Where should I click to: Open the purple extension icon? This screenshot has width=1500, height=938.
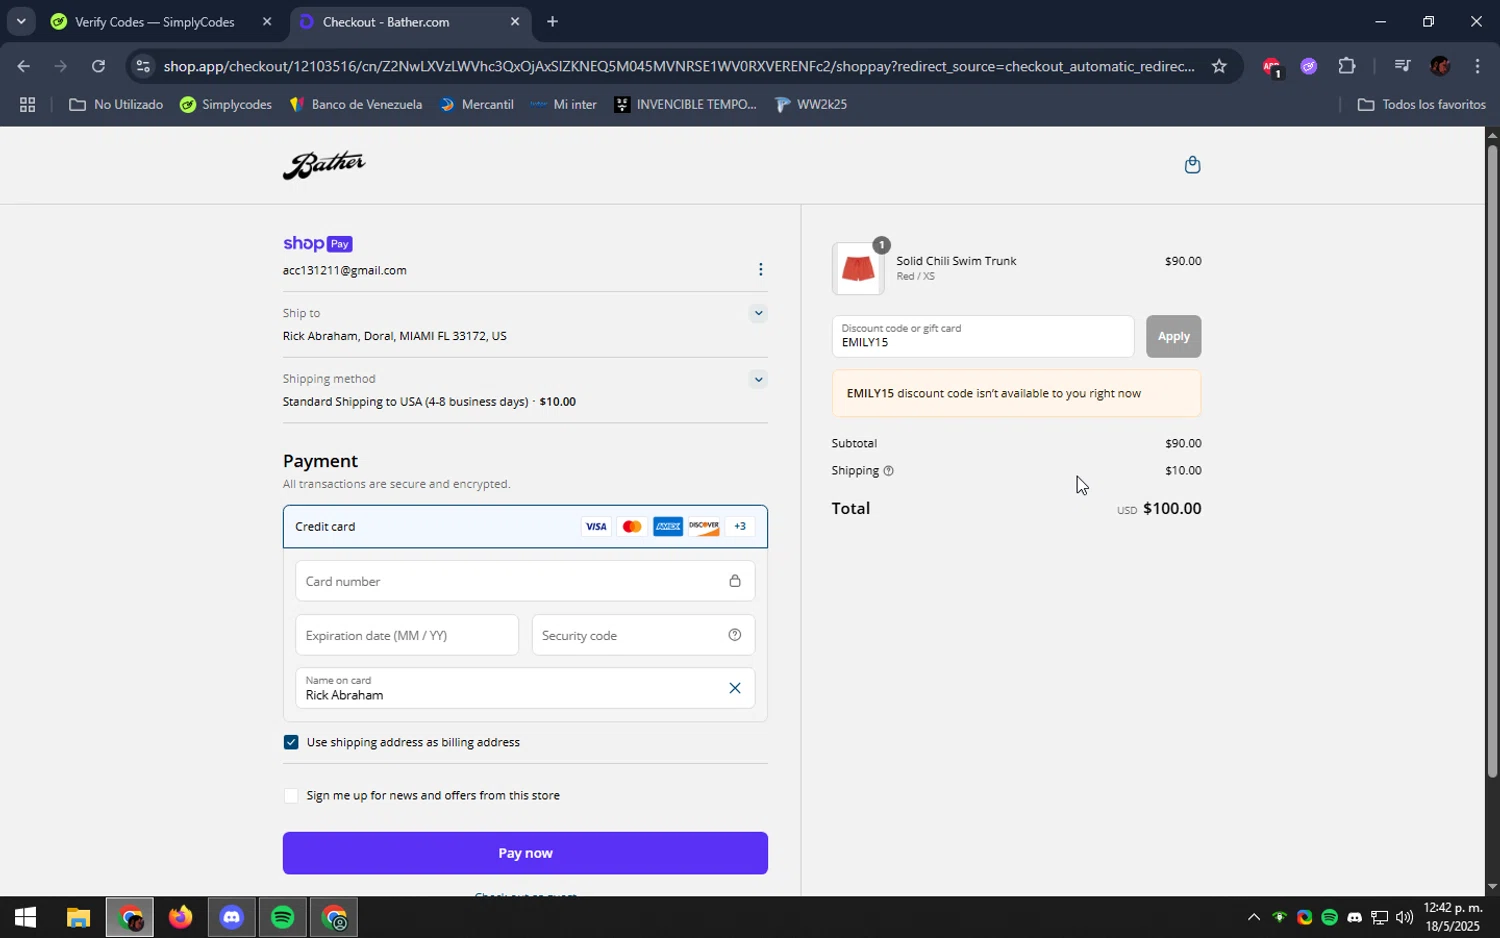pos(1309,67)
